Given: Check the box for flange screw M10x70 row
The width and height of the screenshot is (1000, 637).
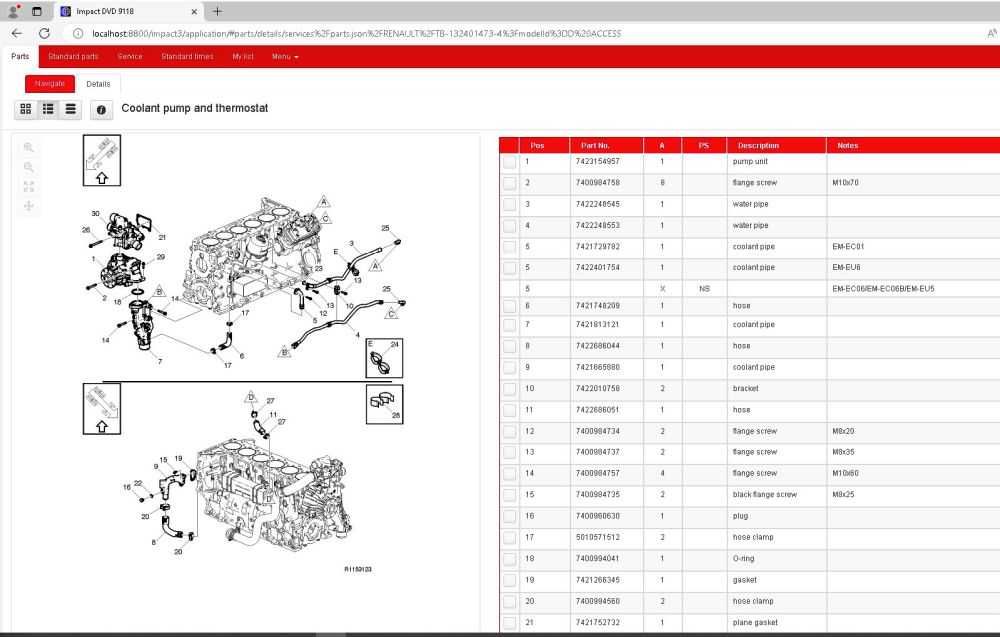Looking at the screenshot, I should point(509,184).
